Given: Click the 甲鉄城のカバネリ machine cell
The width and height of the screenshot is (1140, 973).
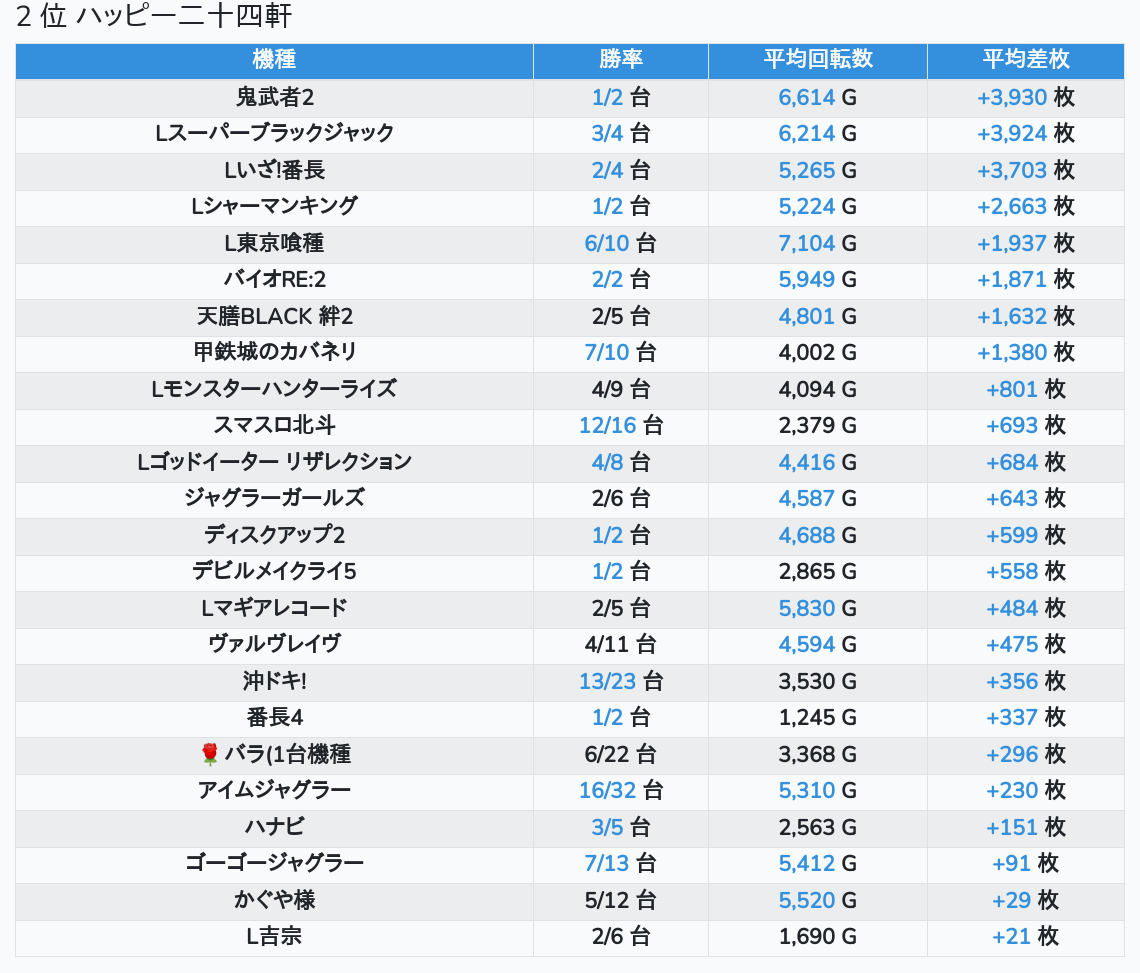Looking at the screenshot, I should (x=274, y=353).
